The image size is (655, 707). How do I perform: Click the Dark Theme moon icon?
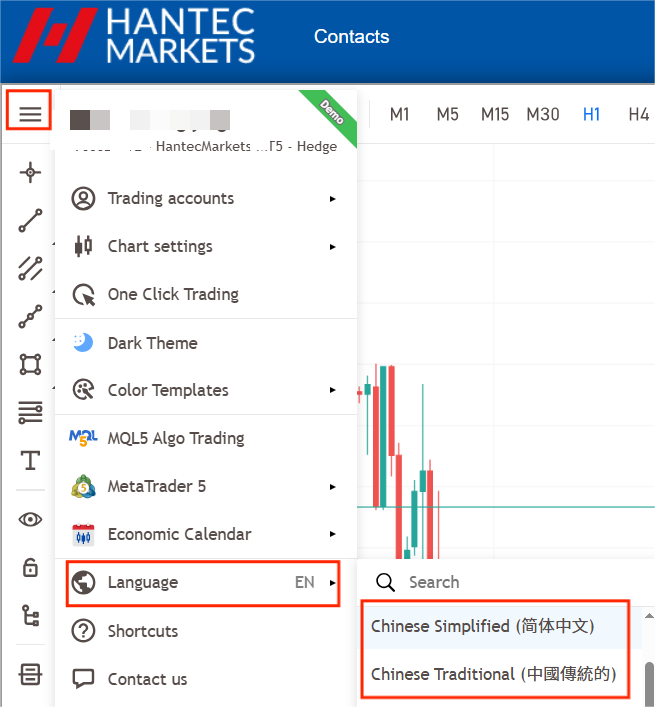[83, 343]
